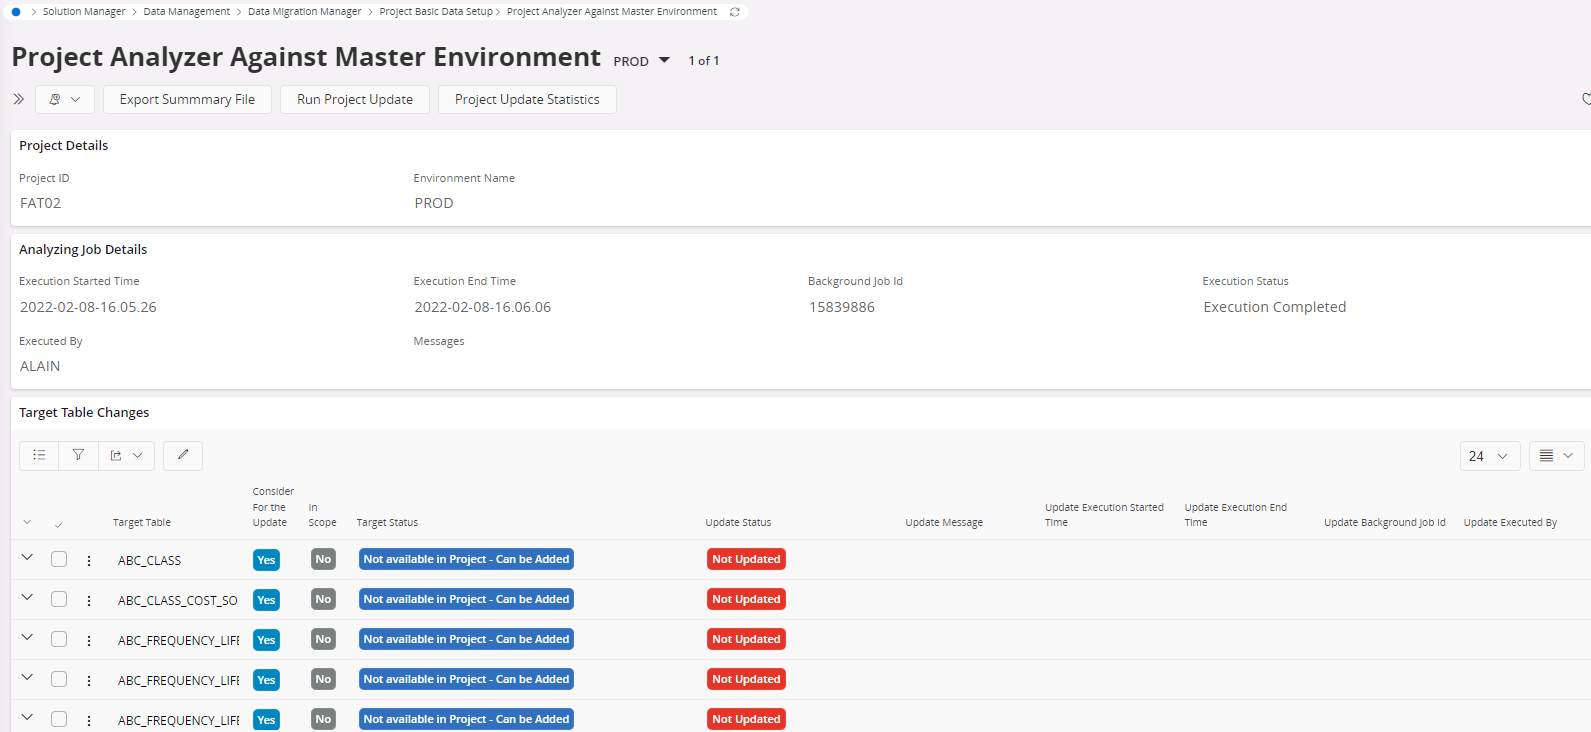Click the select-all checkmark in table header
The image size is (1591, 732).
[59, 524]
